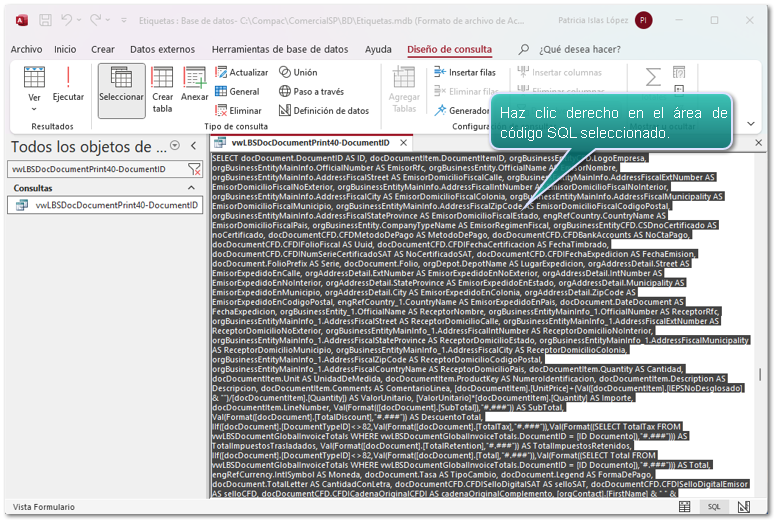Image resolution: width=777 pixels, height=523 pixels.
Task: Click the navigation pane search field
Action: [97, 169]
